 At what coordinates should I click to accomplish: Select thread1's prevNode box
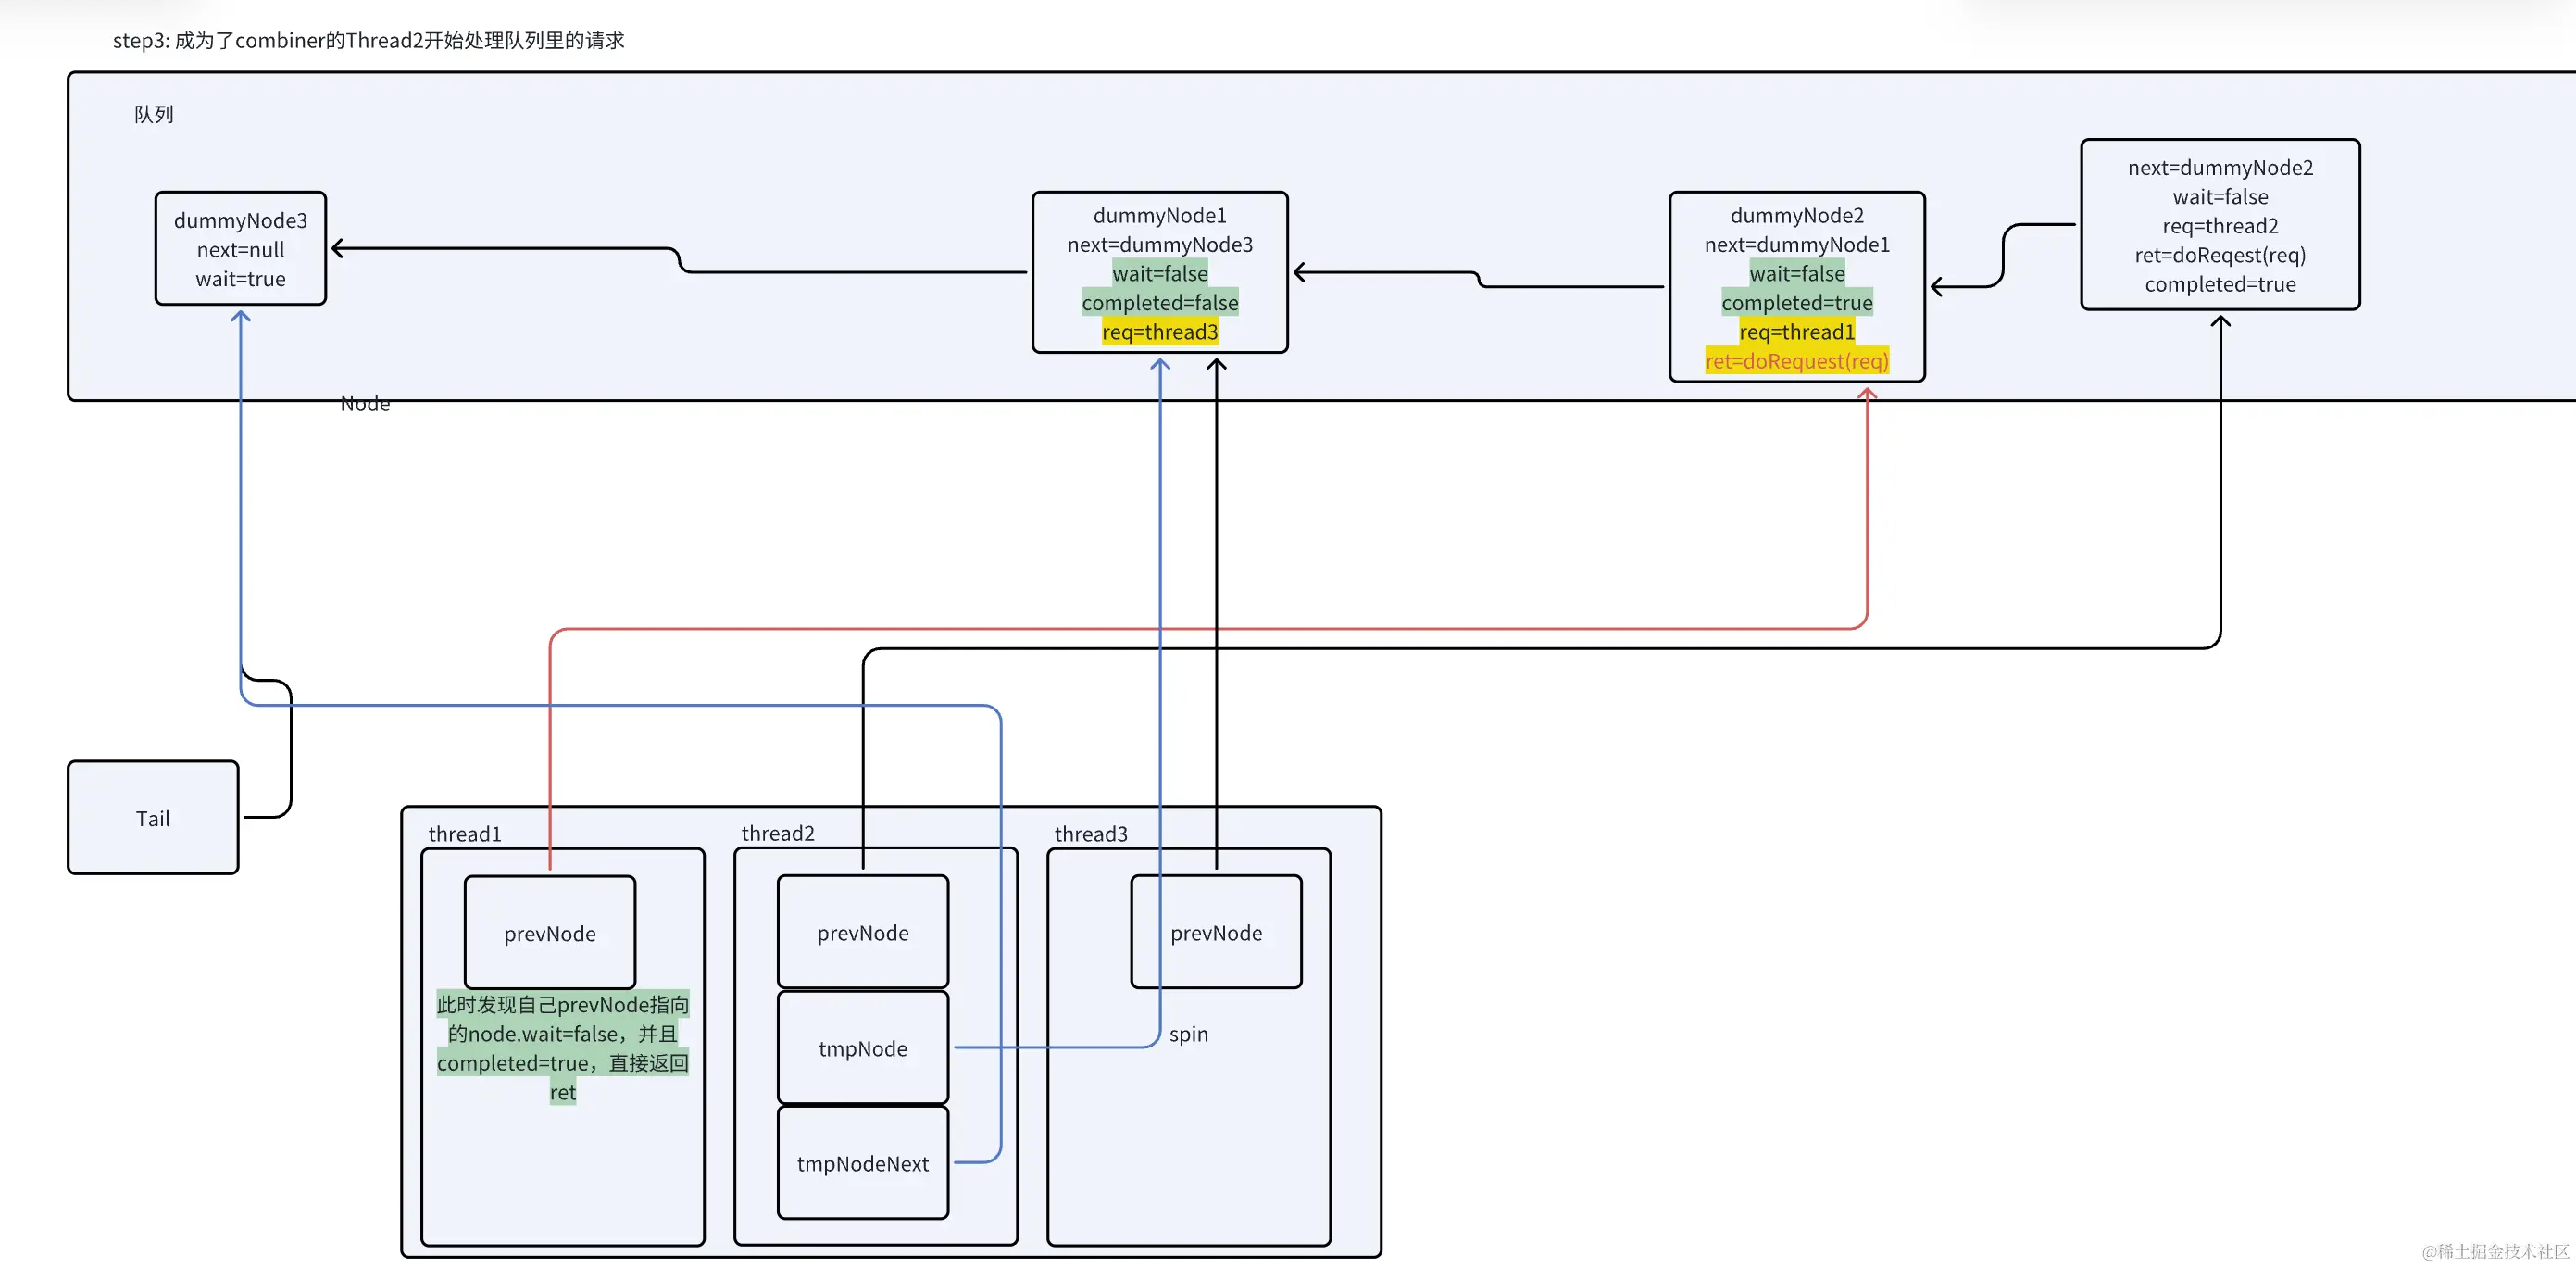(549, 933)
